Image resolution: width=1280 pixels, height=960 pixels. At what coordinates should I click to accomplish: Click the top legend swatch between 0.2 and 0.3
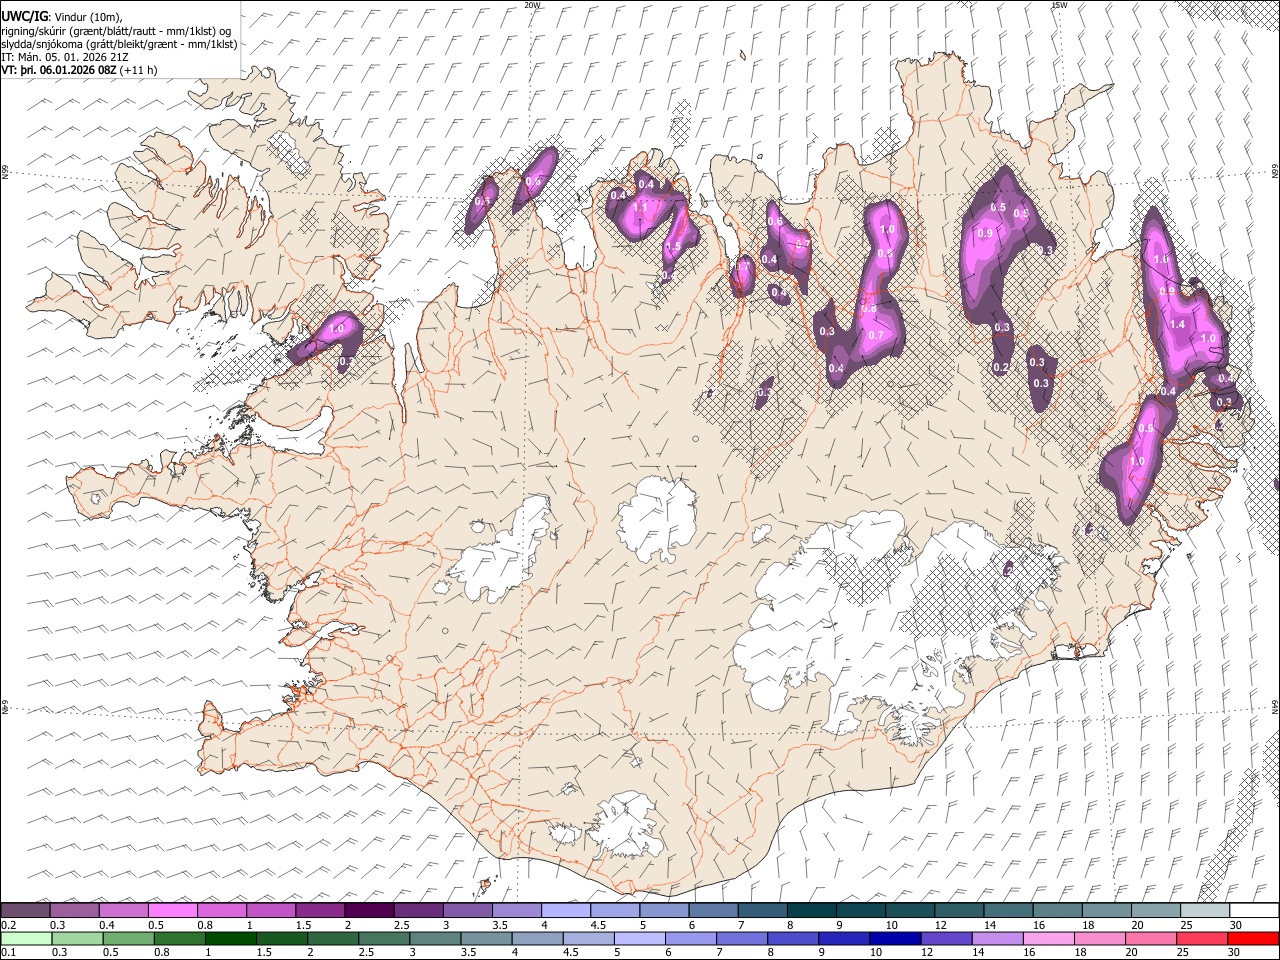(26, 911)
